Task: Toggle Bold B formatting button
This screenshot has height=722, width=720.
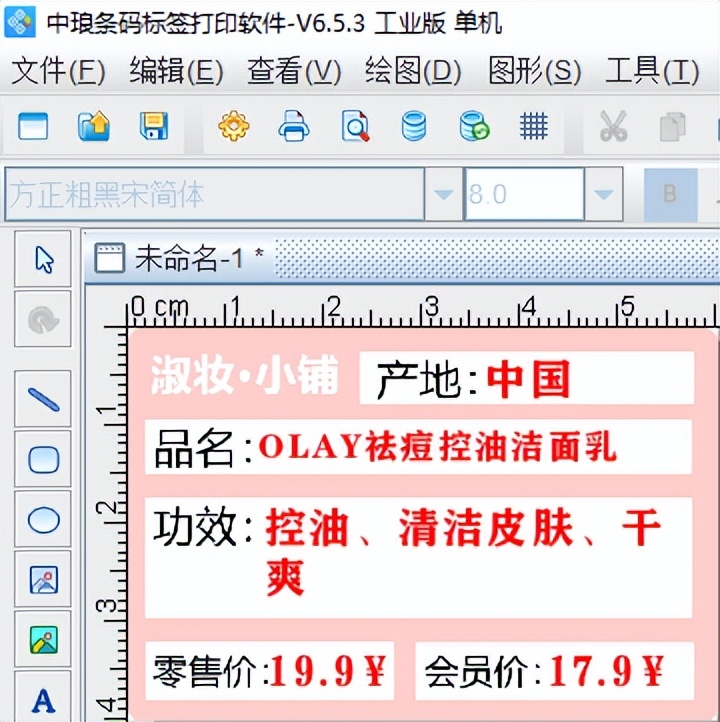Action: (x=670, y=194)
